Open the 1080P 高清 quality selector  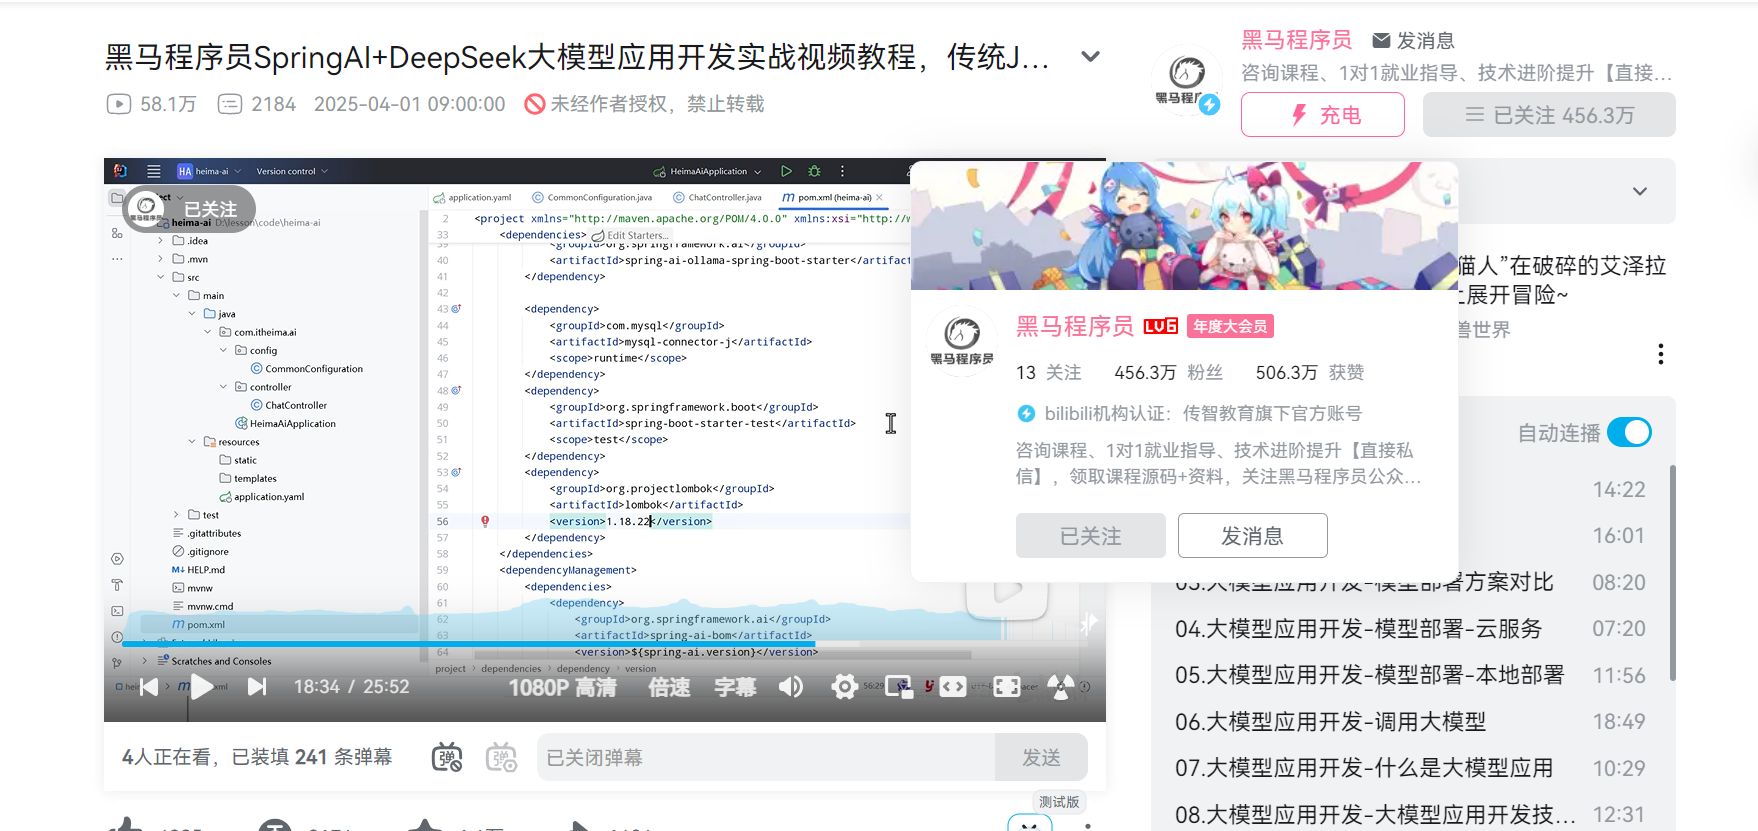(562, 687)
